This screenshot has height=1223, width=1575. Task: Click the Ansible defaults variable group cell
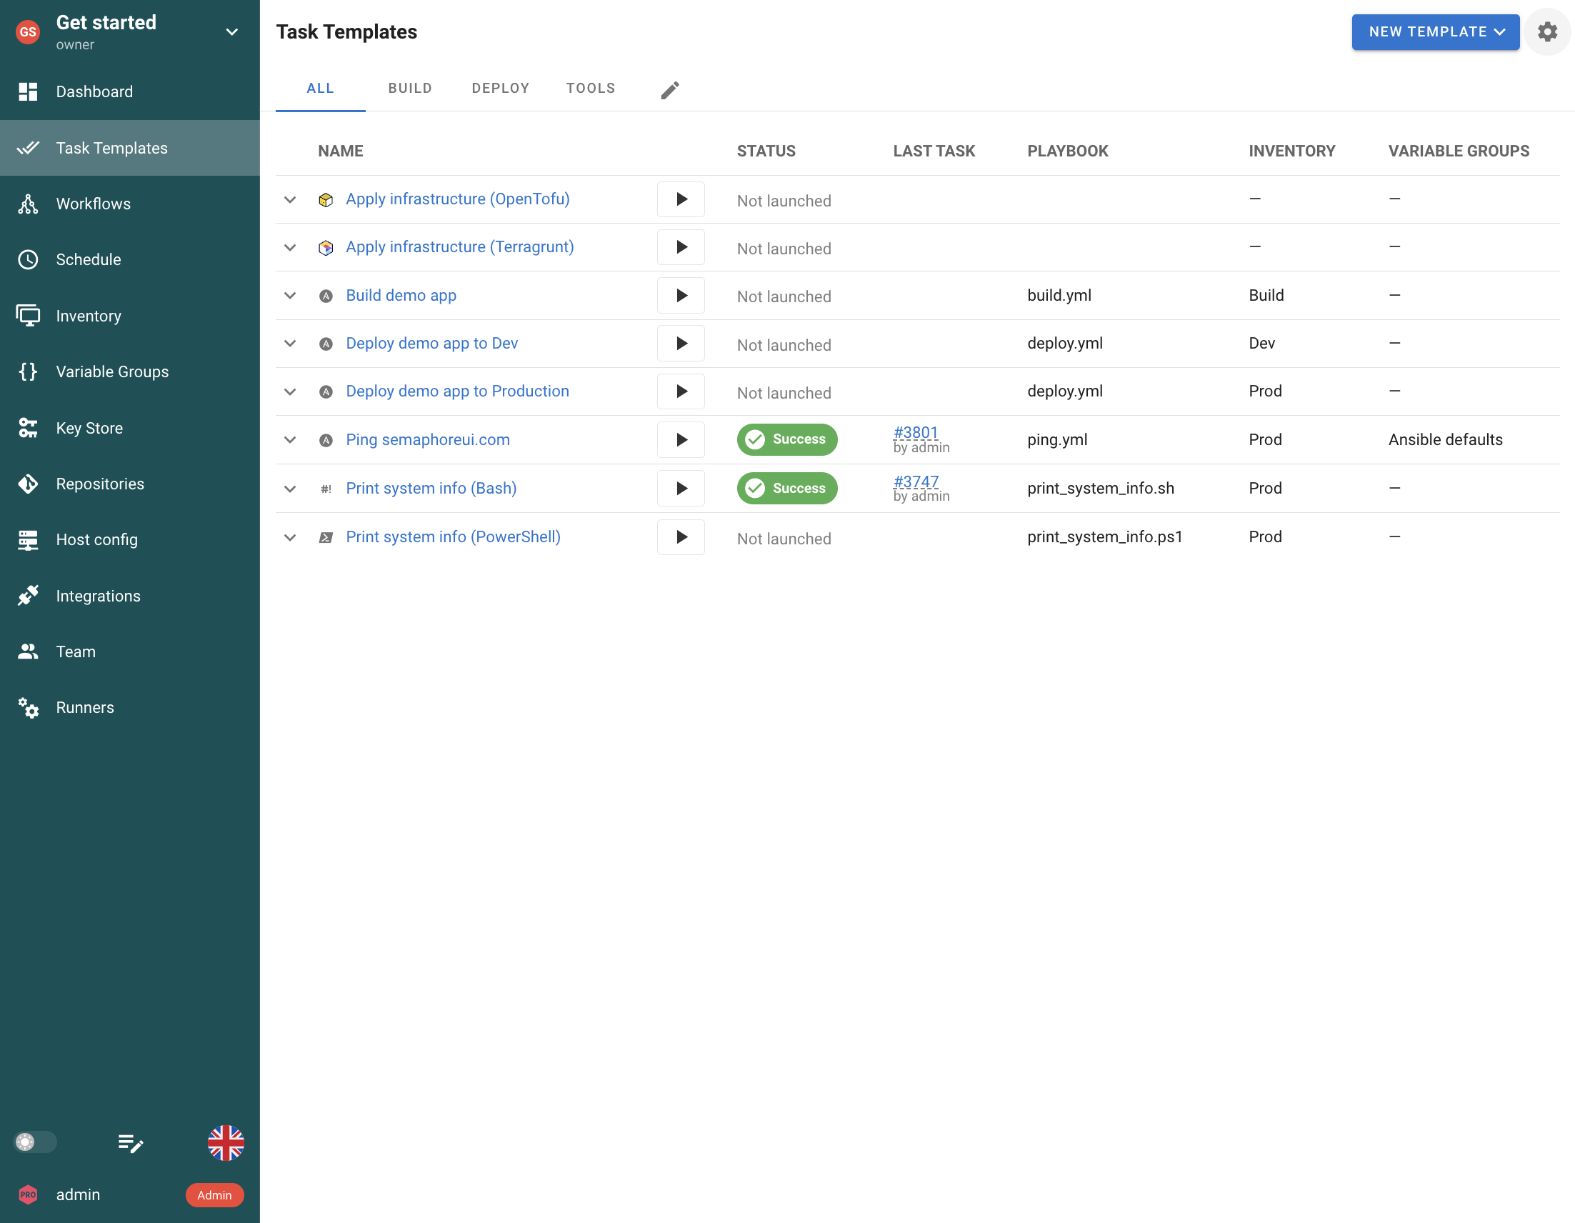coord(1445,440)
